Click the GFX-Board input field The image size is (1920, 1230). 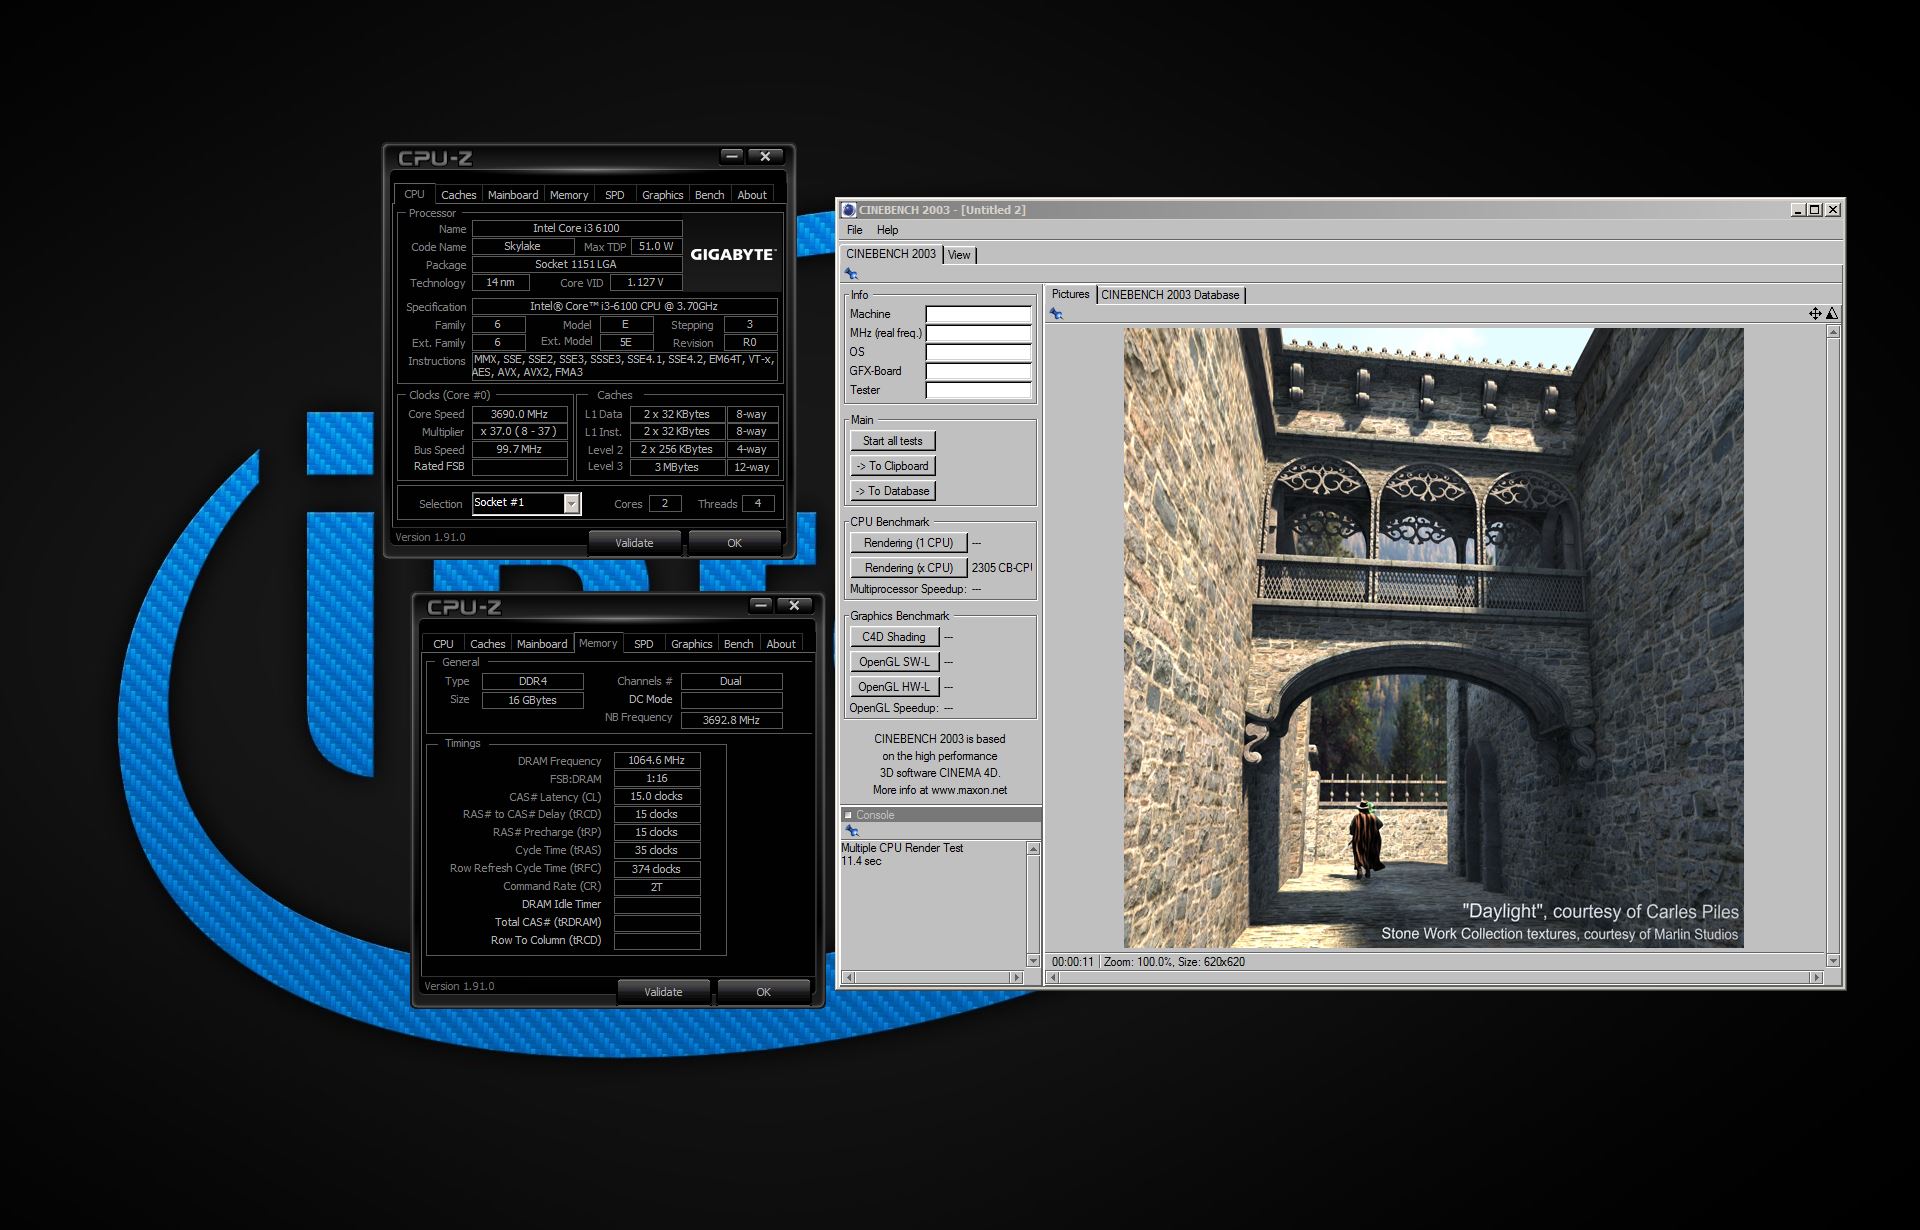click(978, 371)
